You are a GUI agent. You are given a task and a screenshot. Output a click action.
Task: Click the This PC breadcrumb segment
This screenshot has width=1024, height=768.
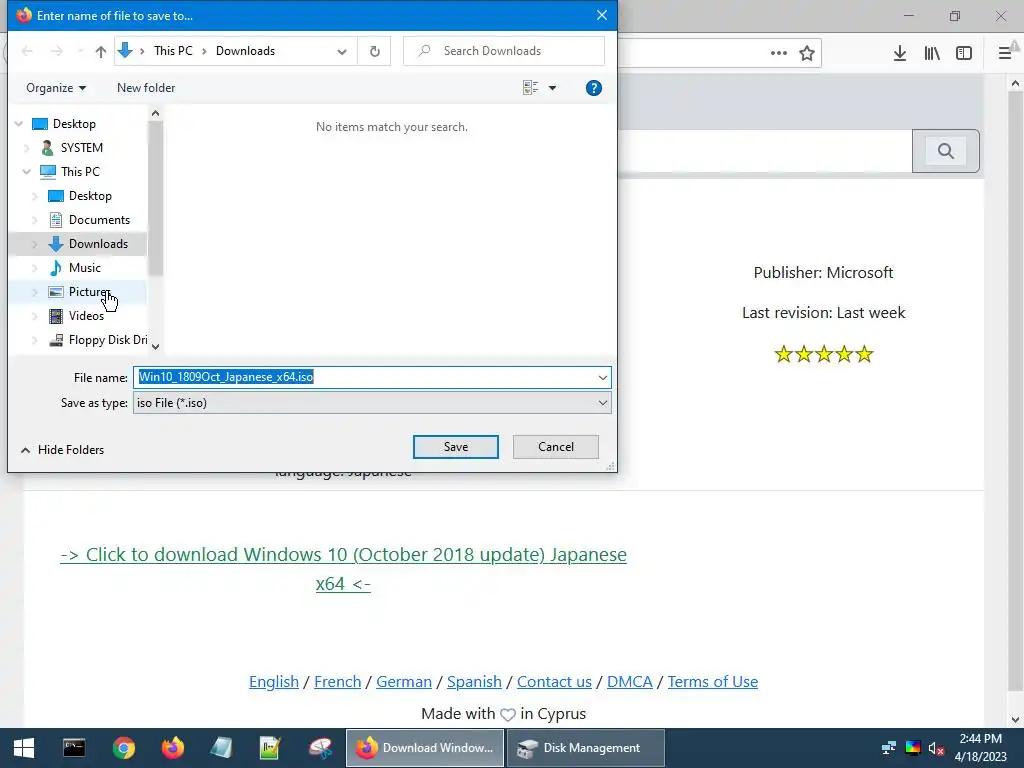tap(173, 51)
